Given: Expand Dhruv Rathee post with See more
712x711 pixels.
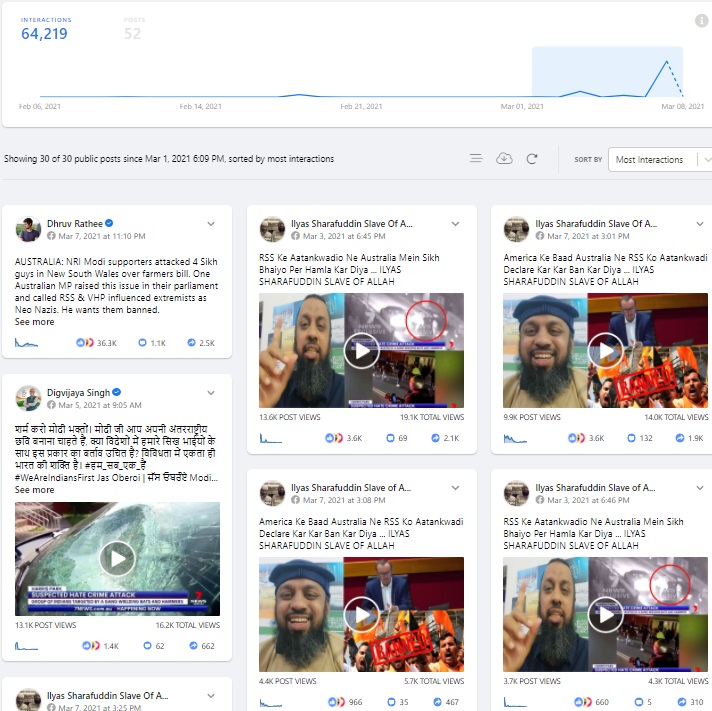Looking at the screenshot, I should click(x=35, y=322).
